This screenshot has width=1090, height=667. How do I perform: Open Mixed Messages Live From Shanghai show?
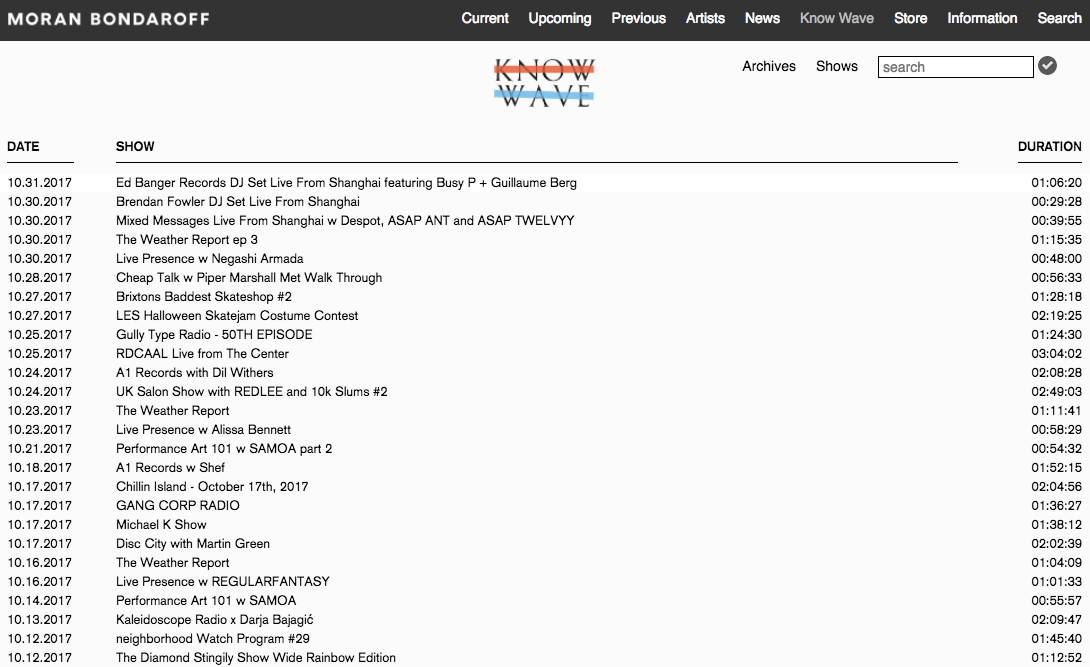[x=345, y=220]
